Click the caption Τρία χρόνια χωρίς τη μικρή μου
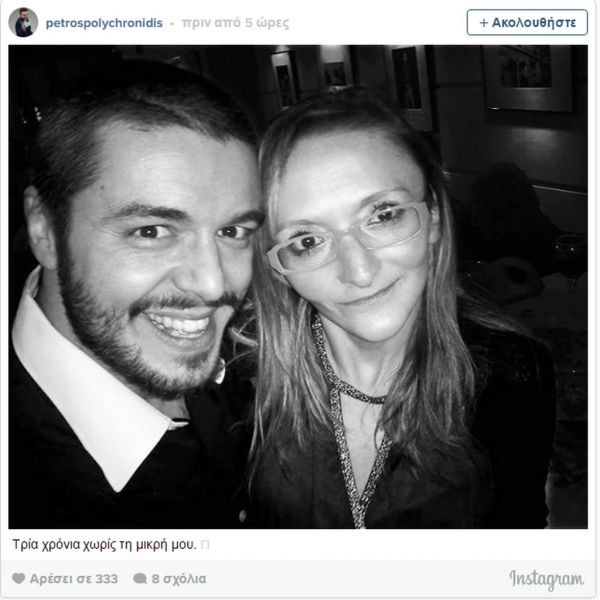The height and width of the screenshot is (600, 600). [x=104, y=544]
